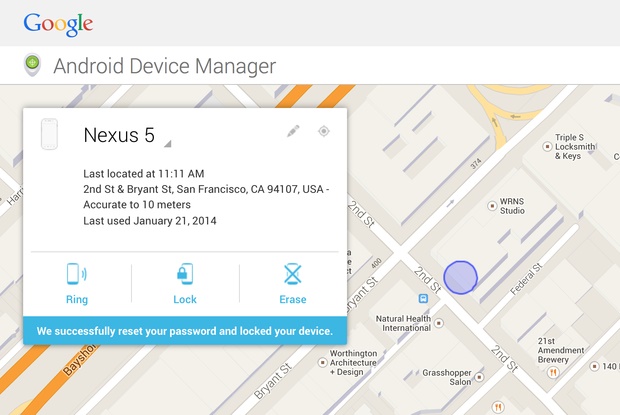Click the successful password reset notification banner
The width and height of the screenshot is (620, 415).
click(185, 331)
